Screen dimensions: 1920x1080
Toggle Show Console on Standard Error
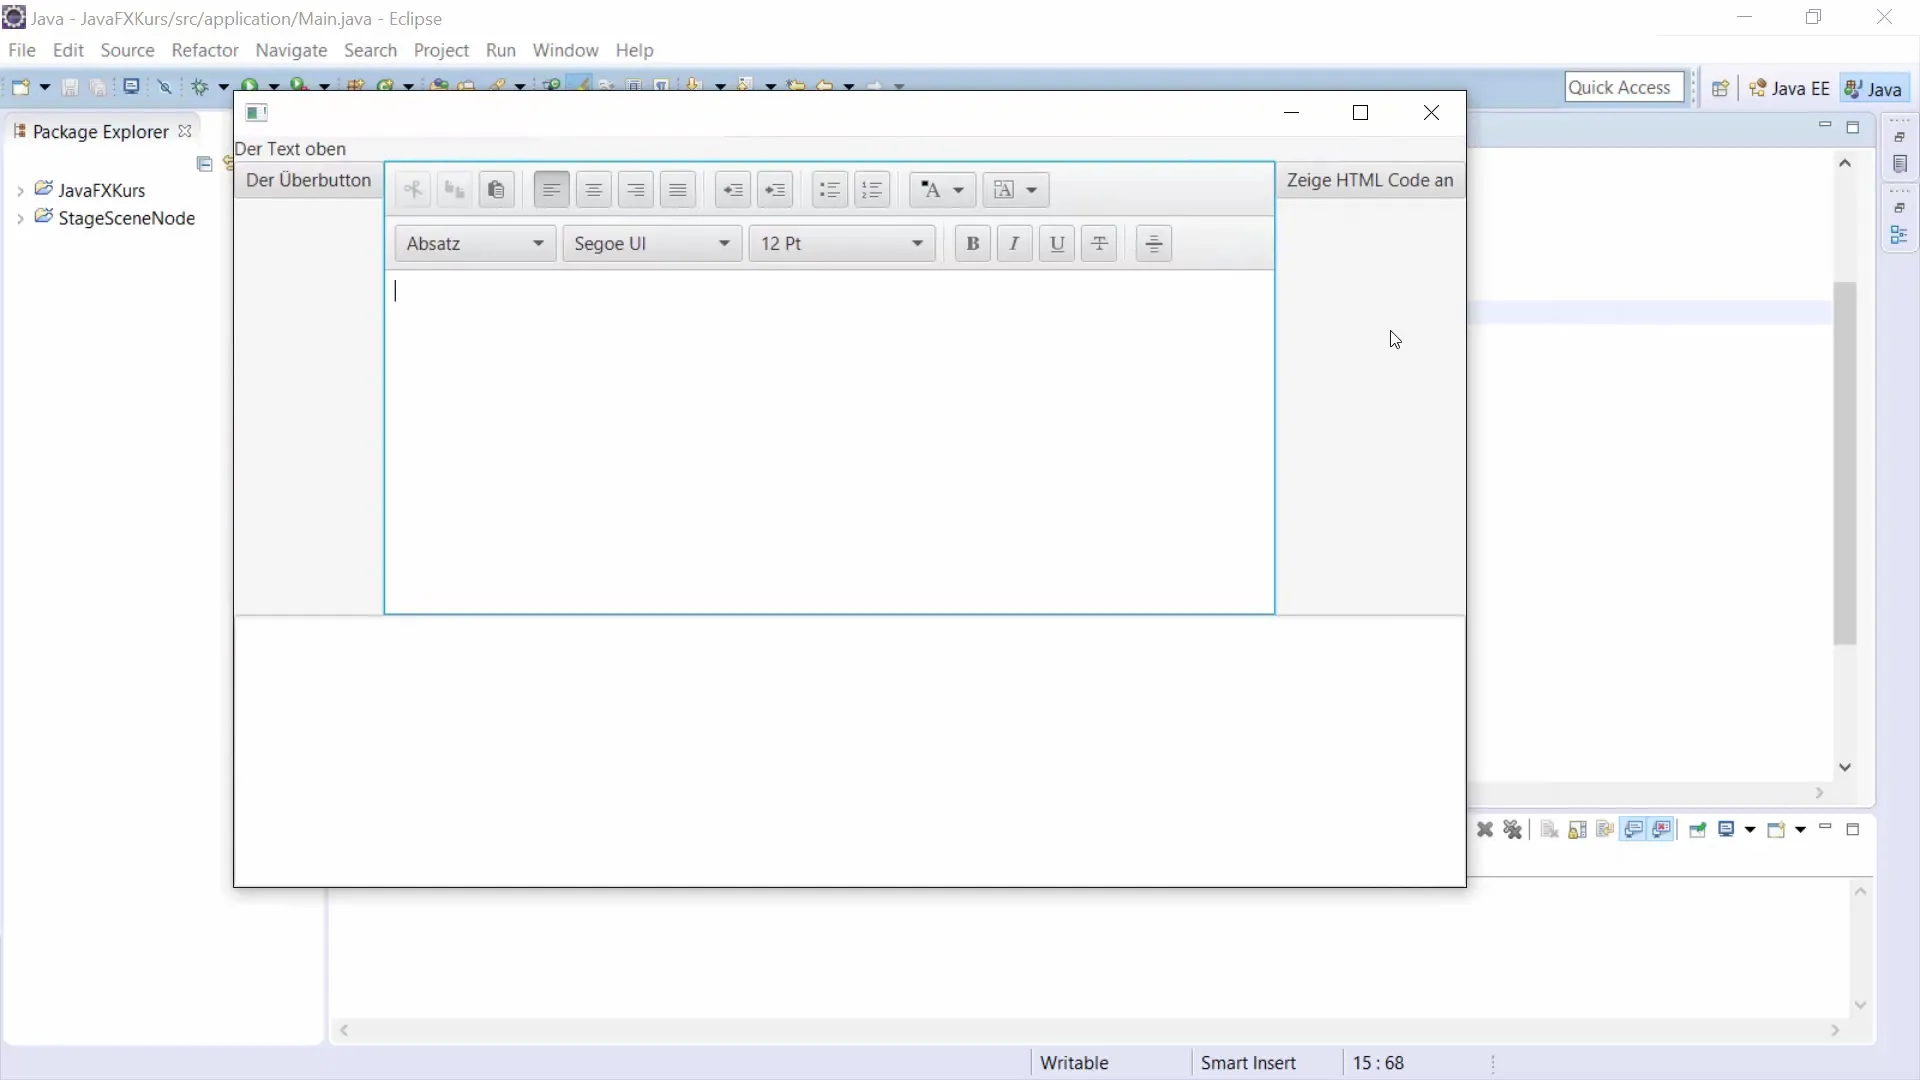click(x=1662, y=829)
